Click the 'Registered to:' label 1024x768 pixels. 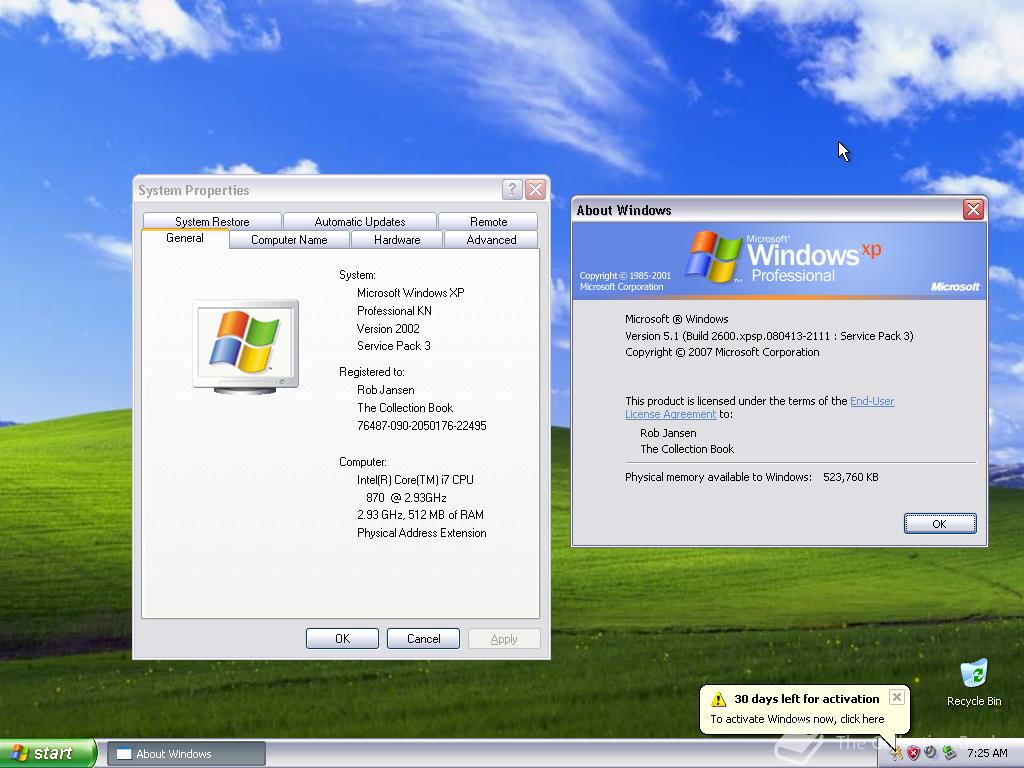click(x=372, y=372)
